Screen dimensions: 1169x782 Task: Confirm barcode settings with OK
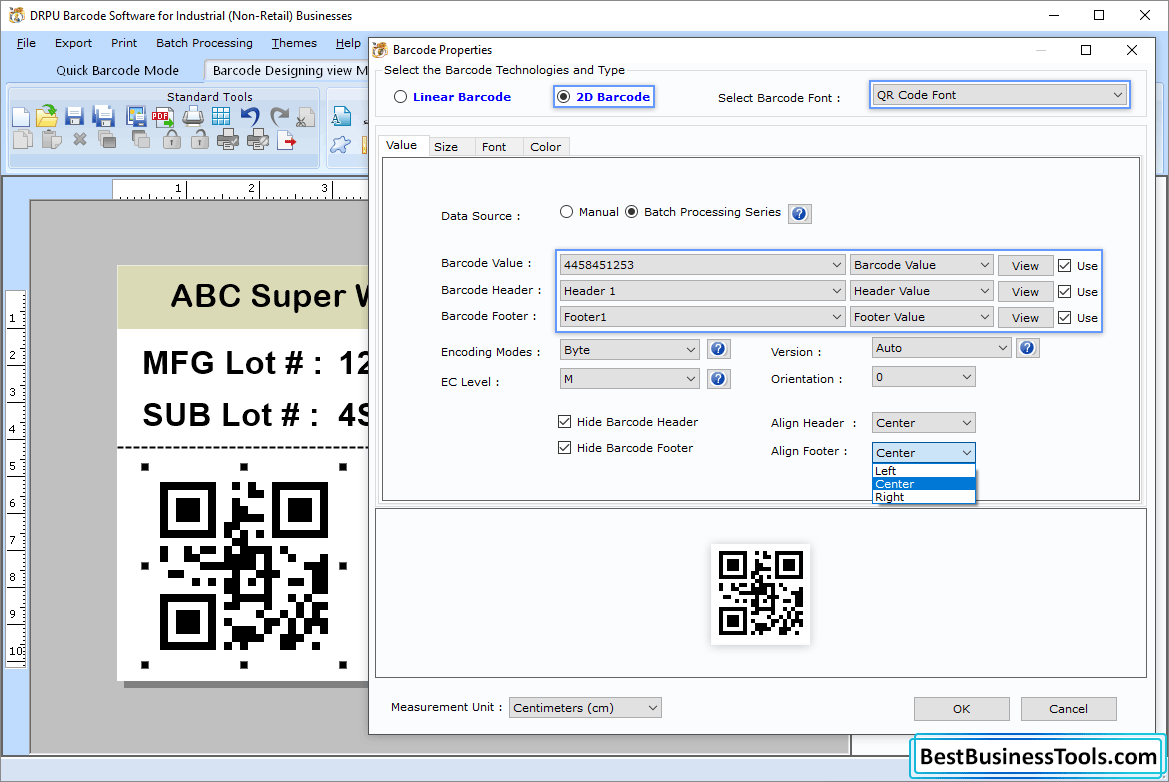960,708
